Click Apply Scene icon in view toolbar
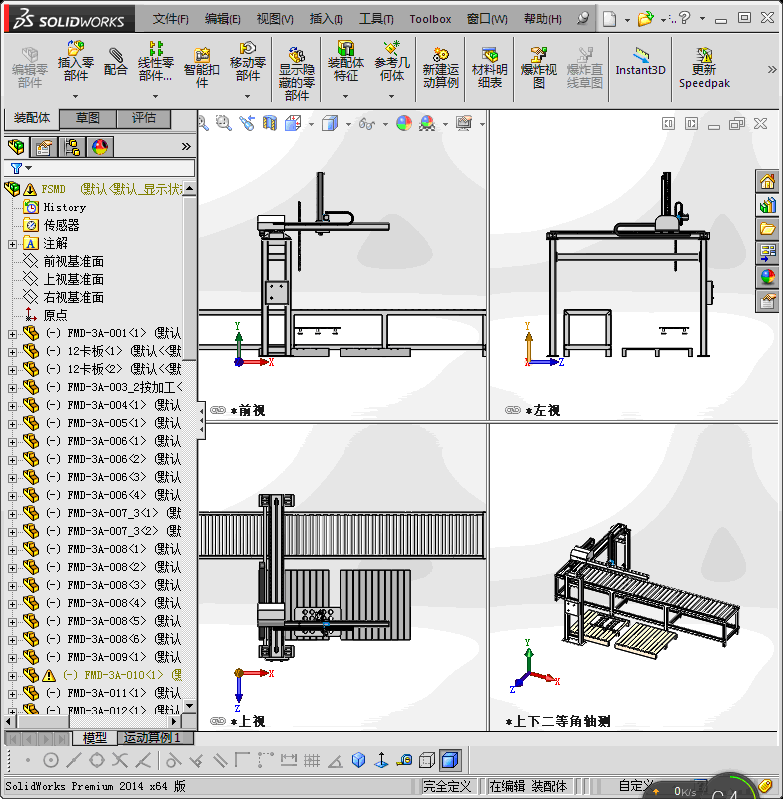 point(427,123)
